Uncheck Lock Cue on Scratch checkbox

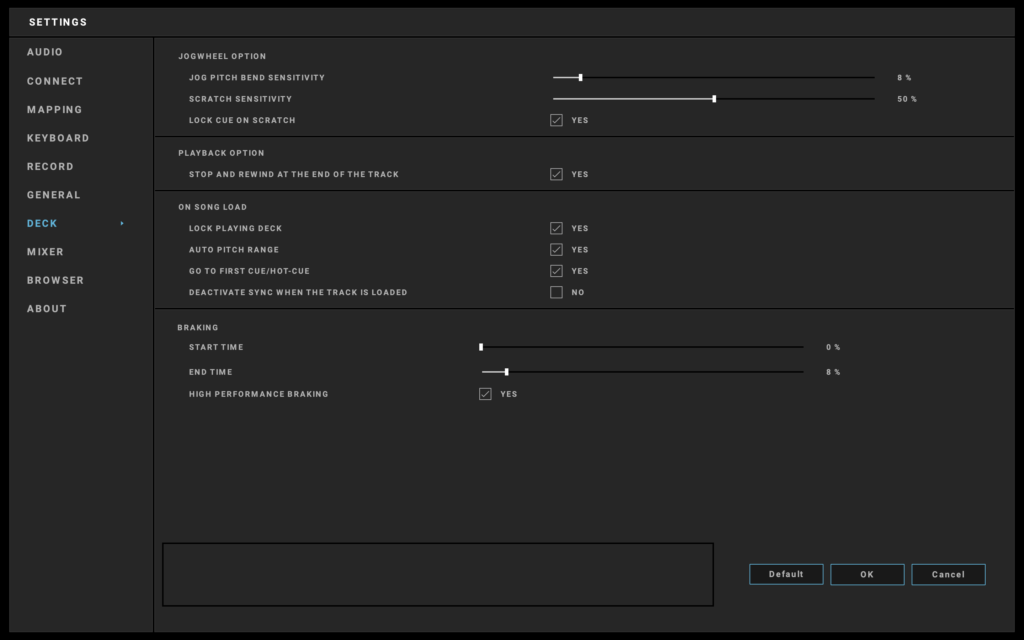pos(556,121)
